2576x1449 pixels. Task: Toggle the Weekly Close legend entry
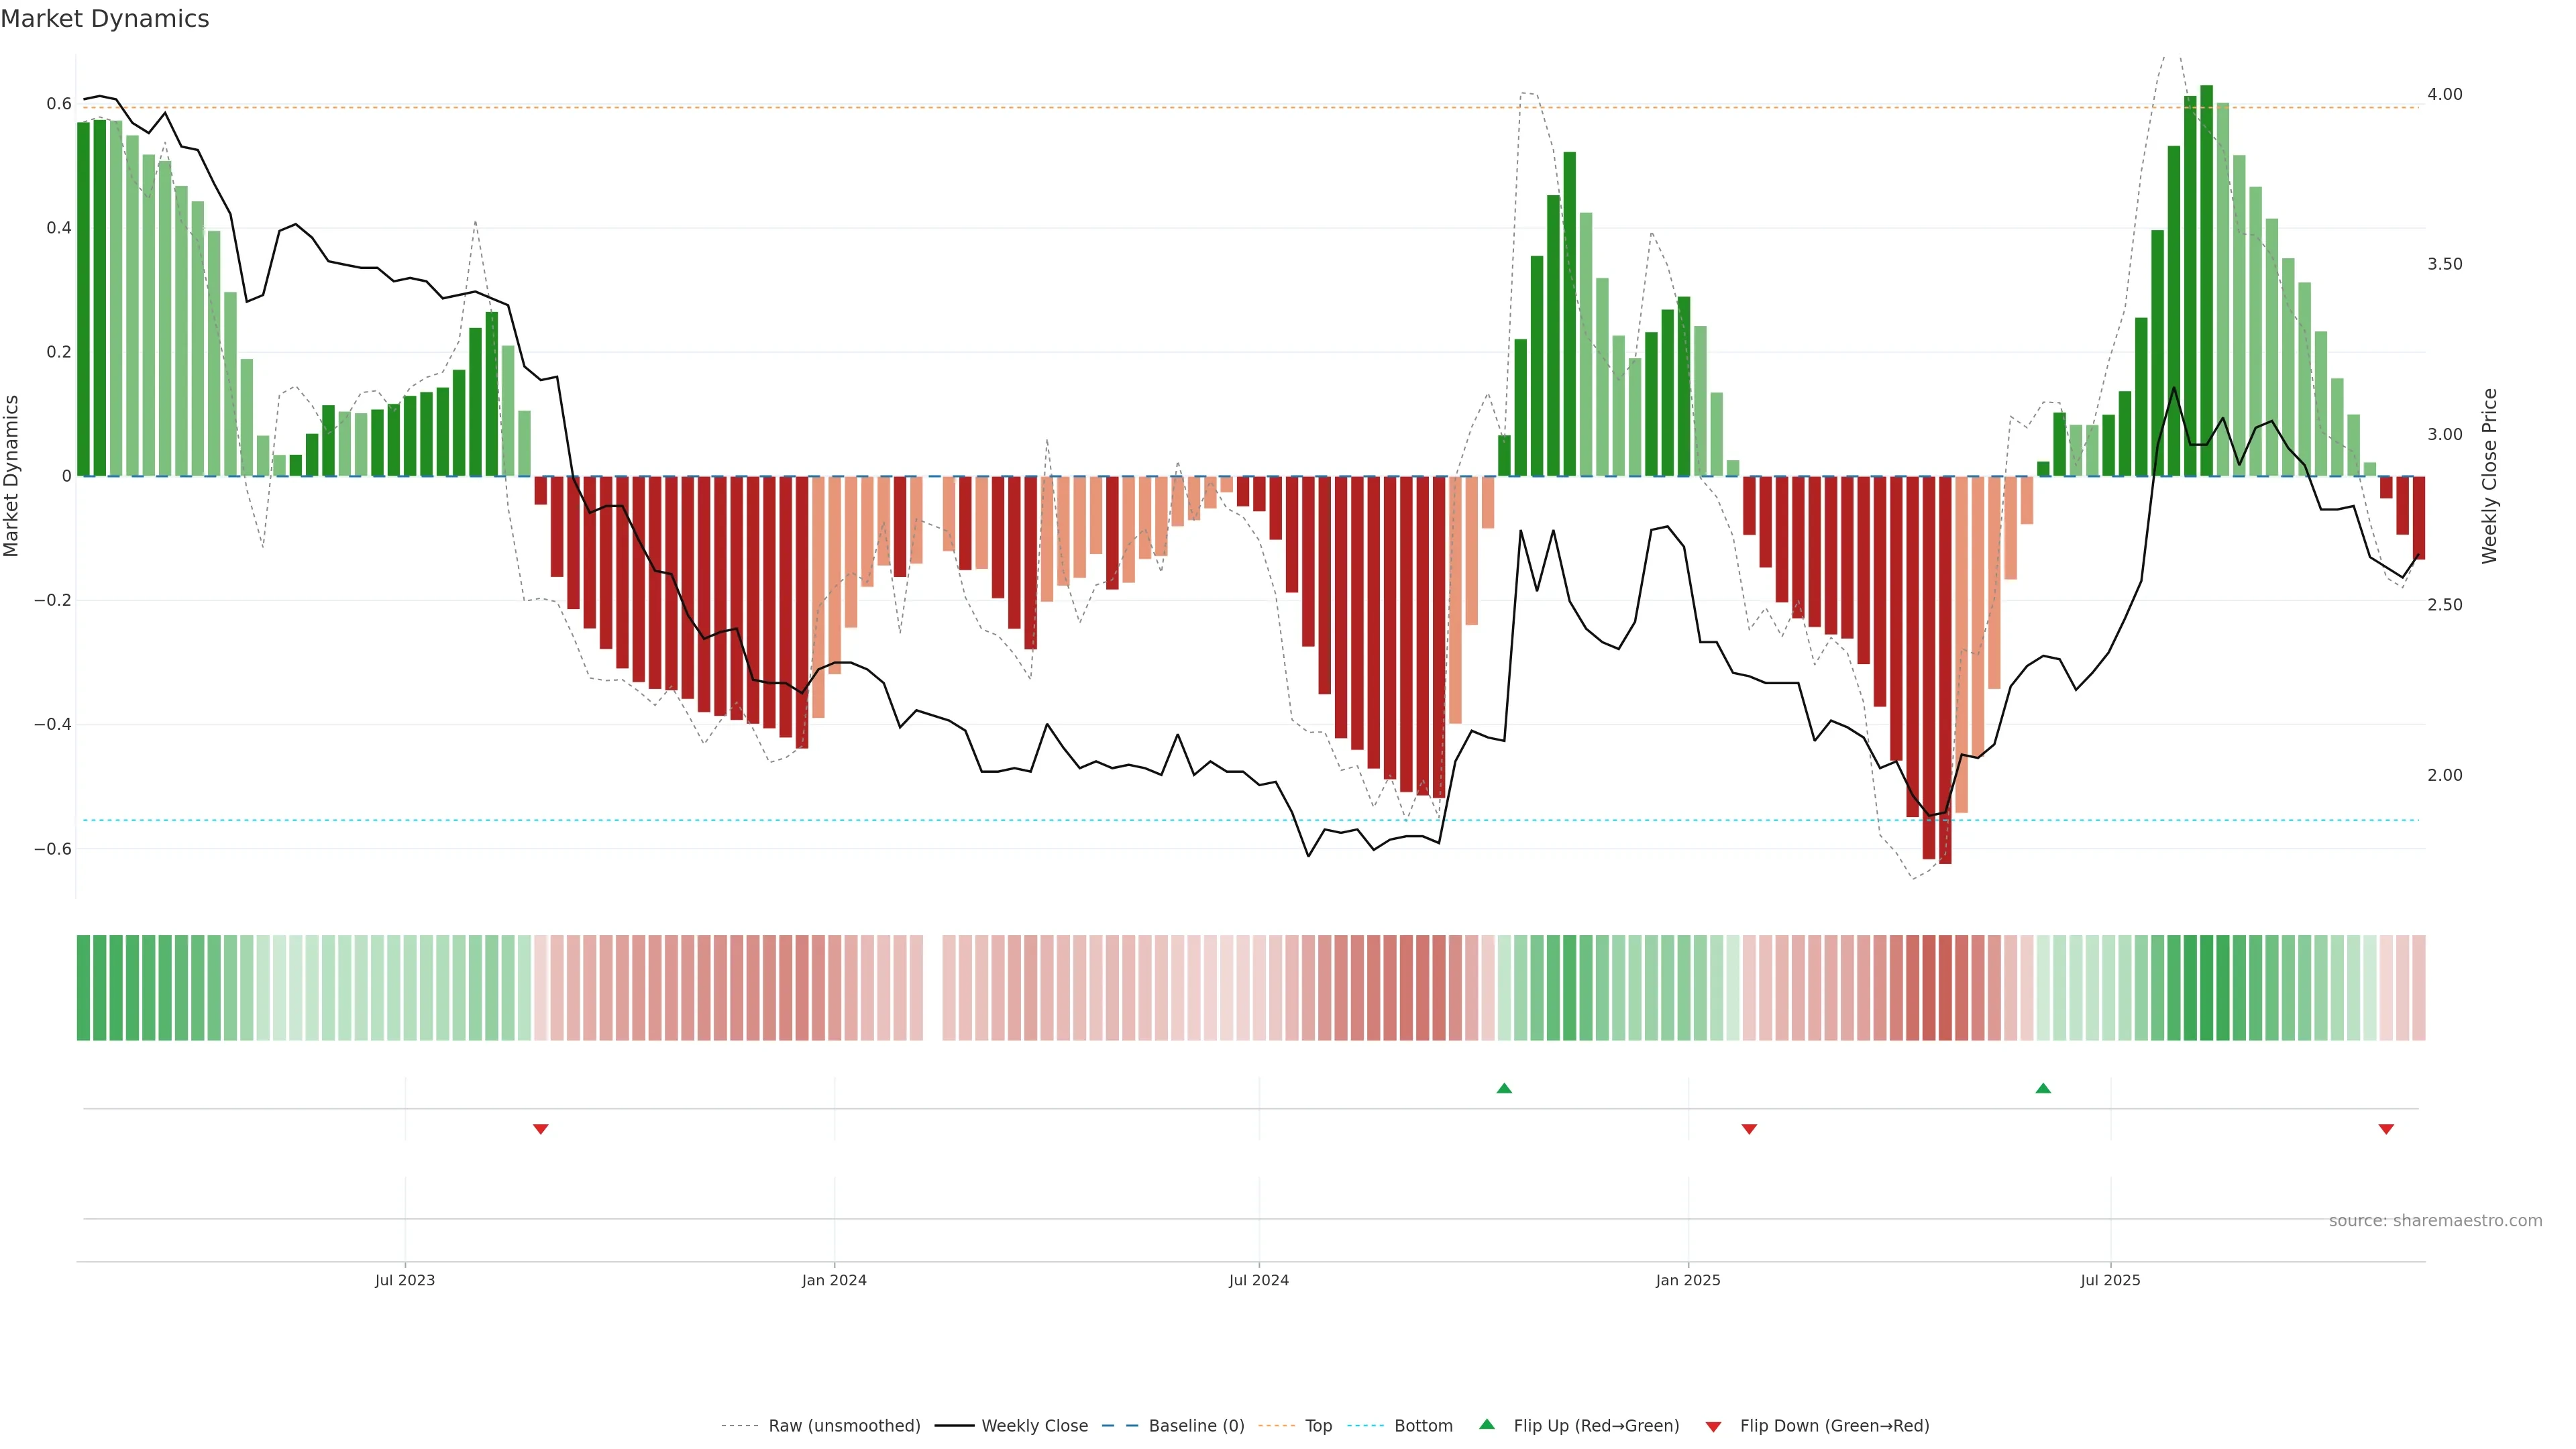[1034, 1426]
